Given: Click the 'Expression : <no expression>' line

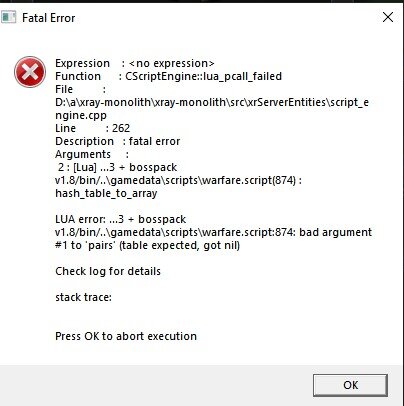Looking at the screenshot, I should [x=135, y=63].
